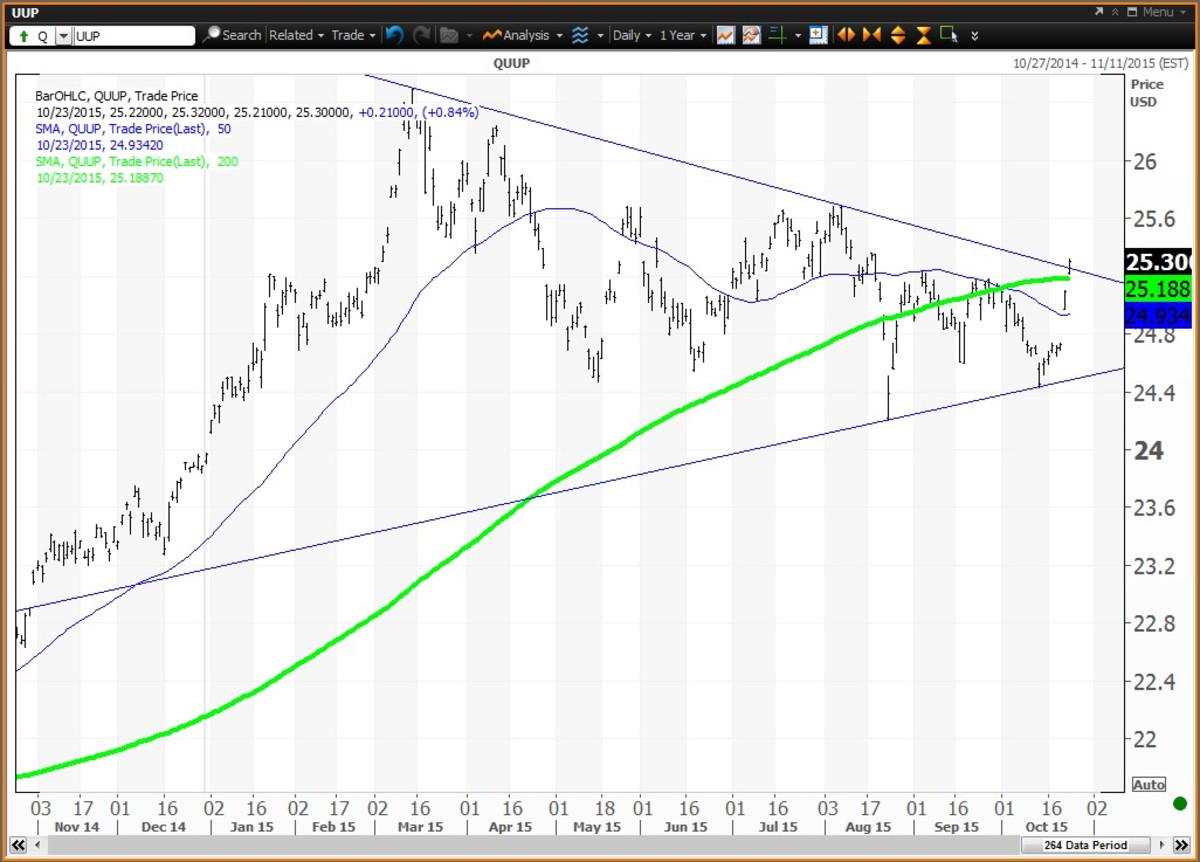Click the Search button
1200x862 pixels.
click(x=232, y=35)
